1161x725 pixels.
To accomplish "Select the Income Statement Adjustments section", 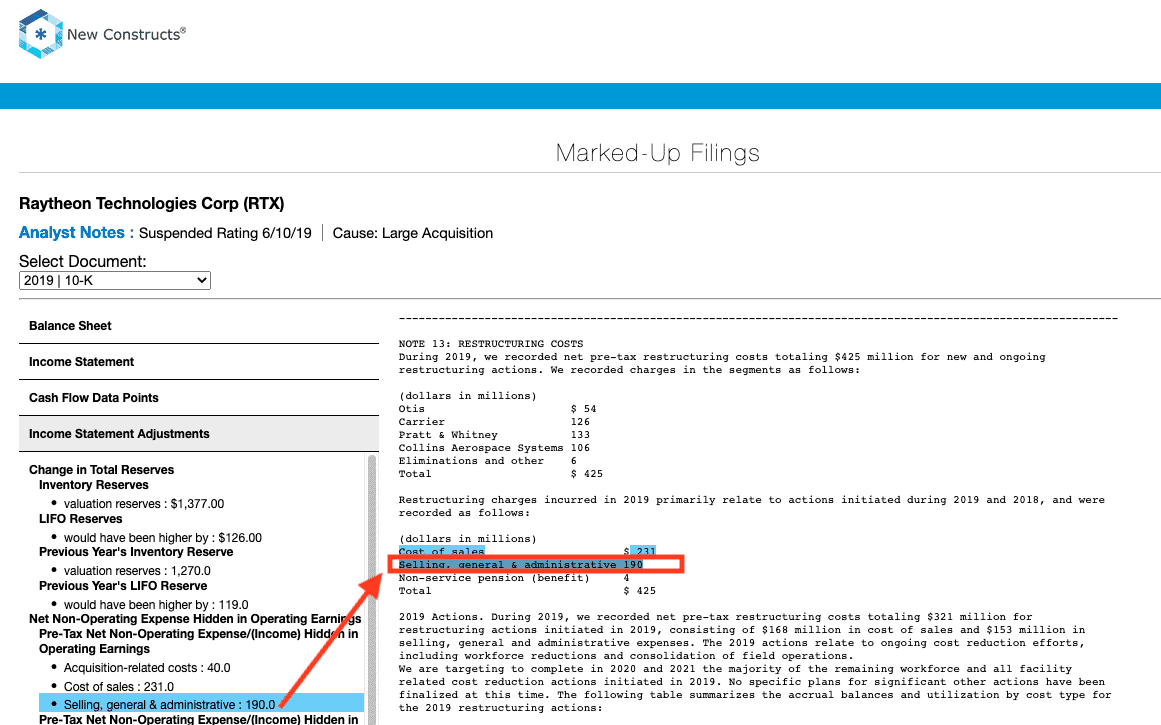I will coord(198,434).
